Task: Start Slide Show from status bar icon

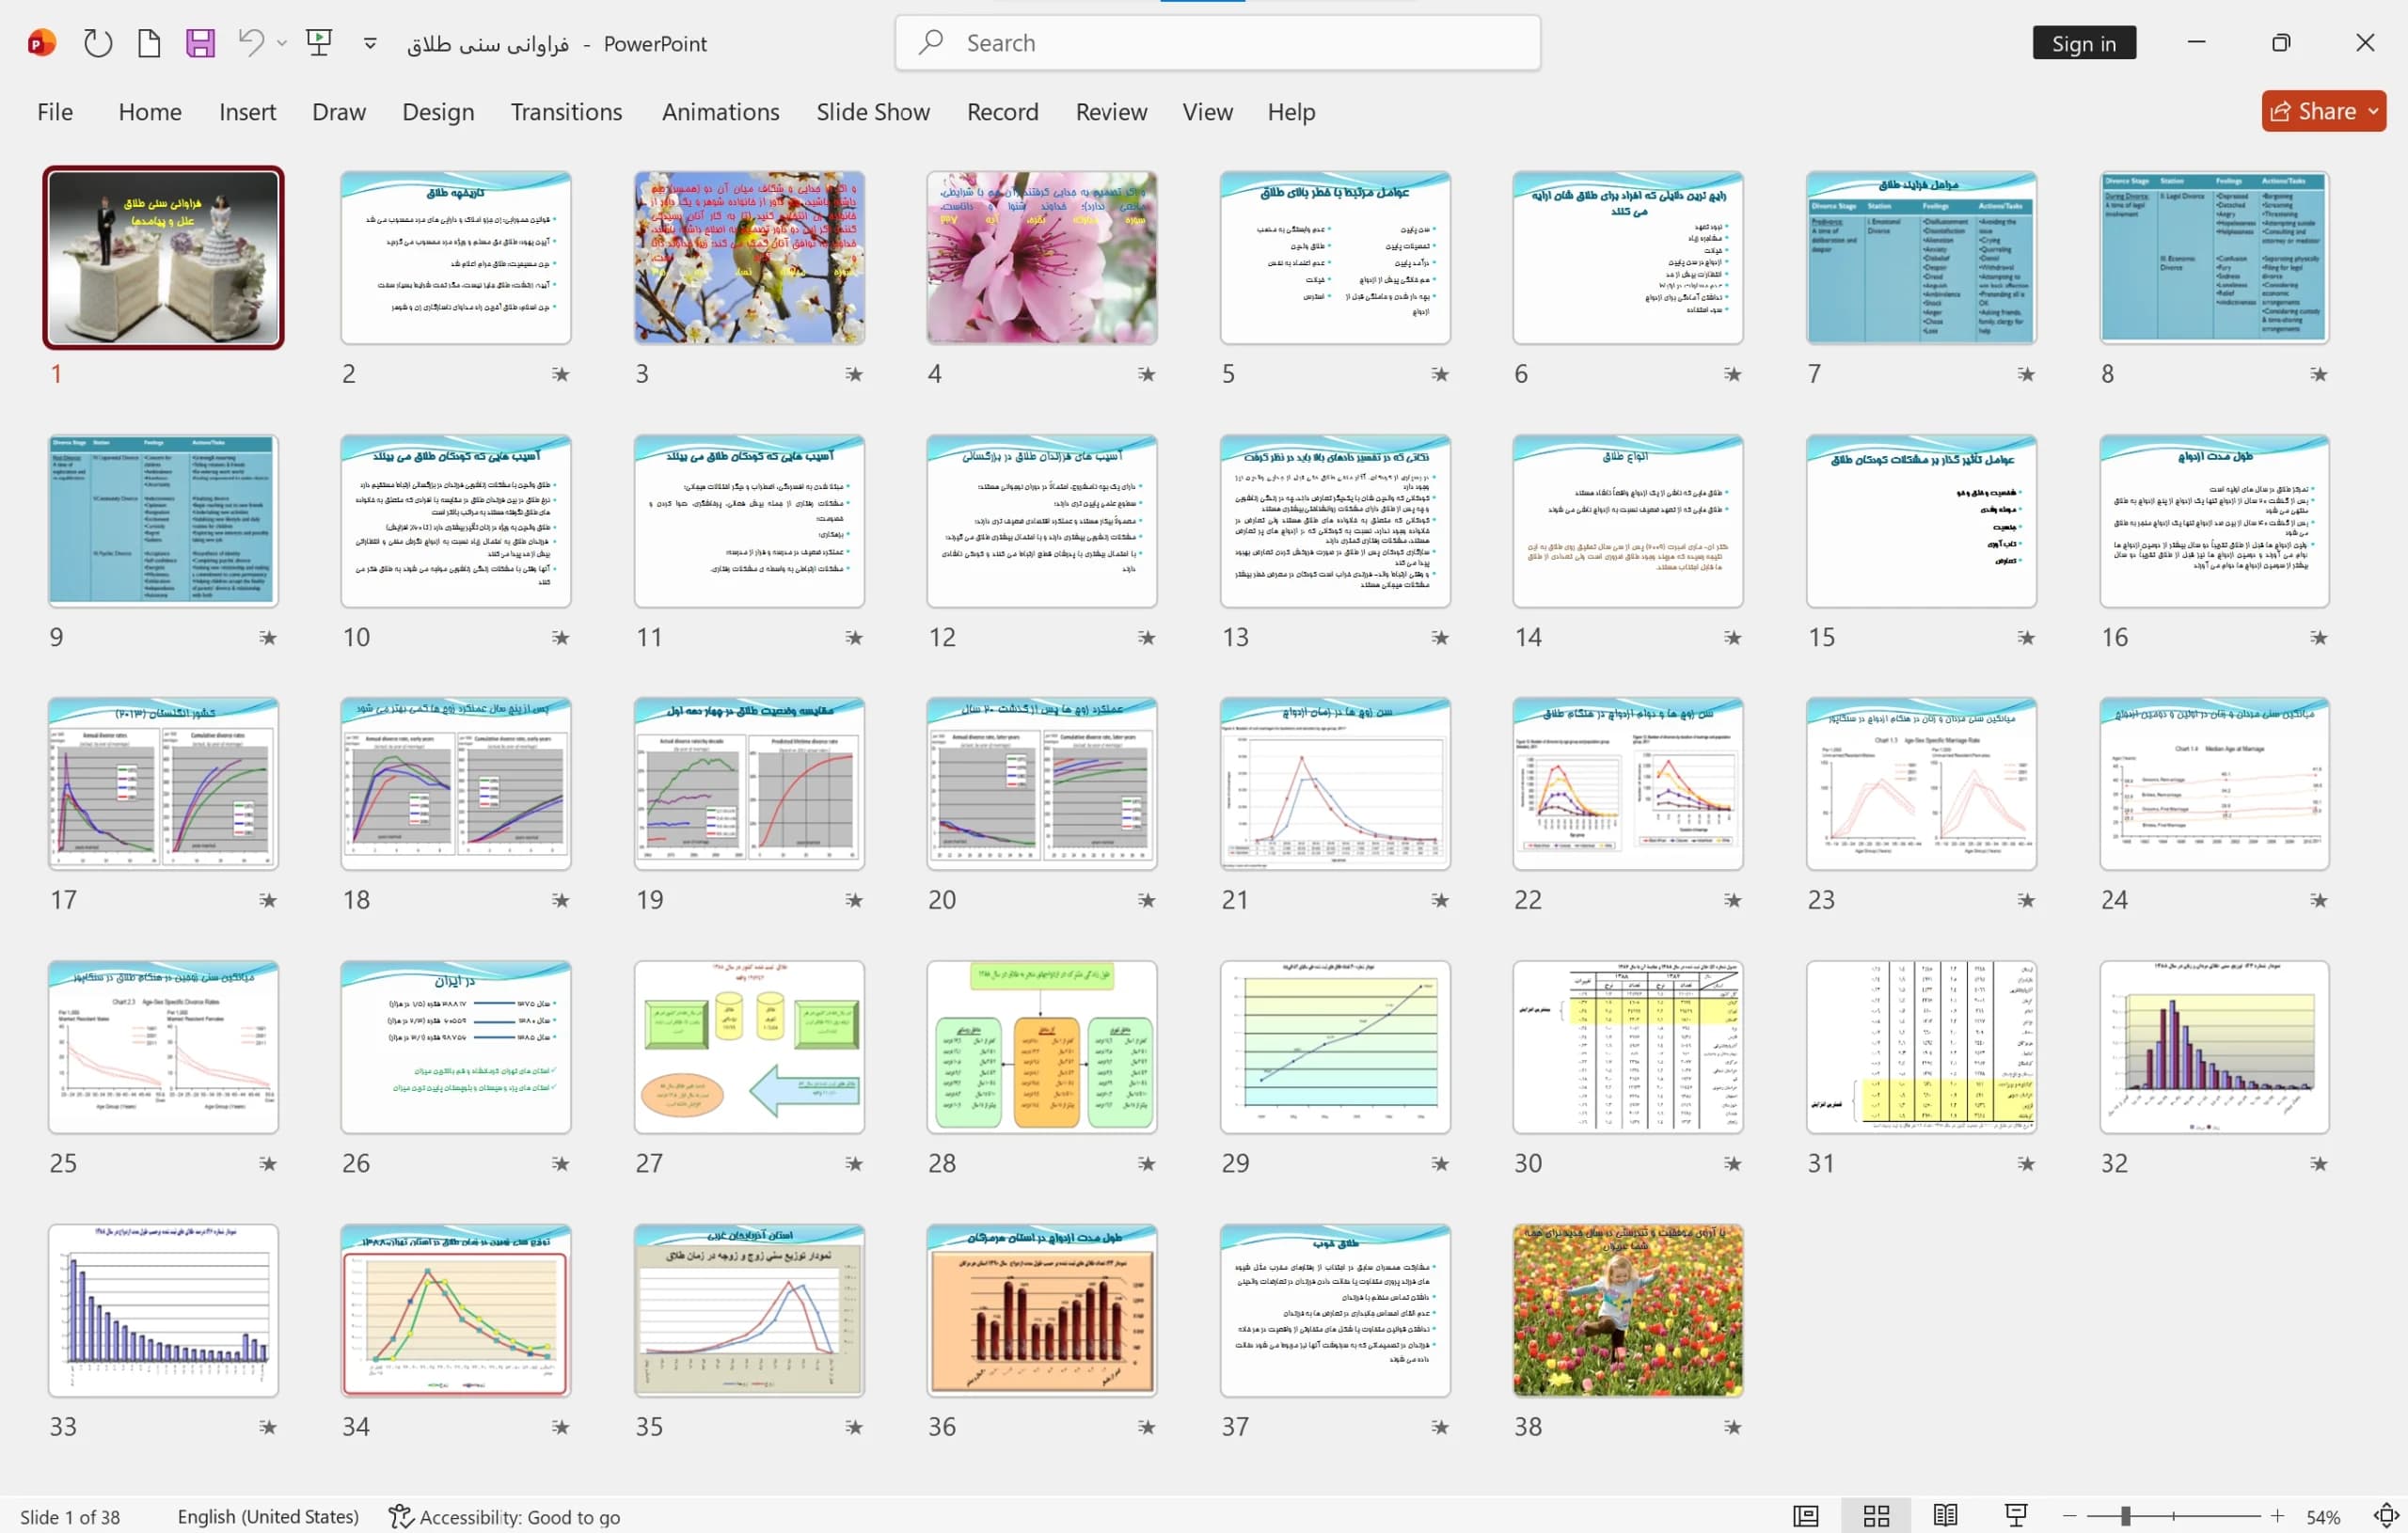Action: pos(2015,1516)
